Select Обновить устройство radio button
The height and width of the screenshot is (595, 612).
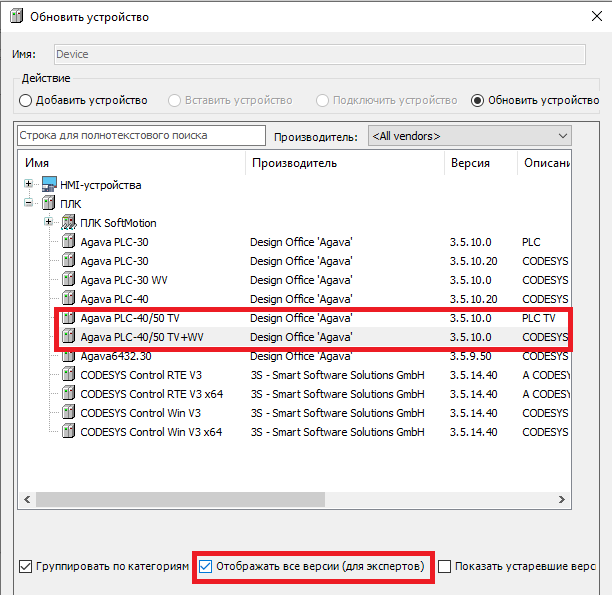click(477, 100)
